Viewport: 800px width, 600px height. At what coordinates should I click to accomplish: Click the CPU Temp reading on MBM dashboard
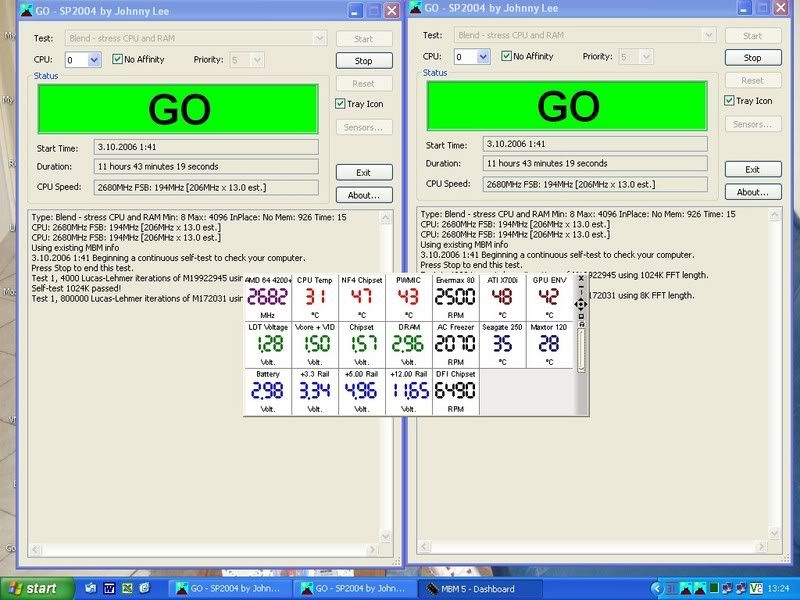[x=315, y=297]
